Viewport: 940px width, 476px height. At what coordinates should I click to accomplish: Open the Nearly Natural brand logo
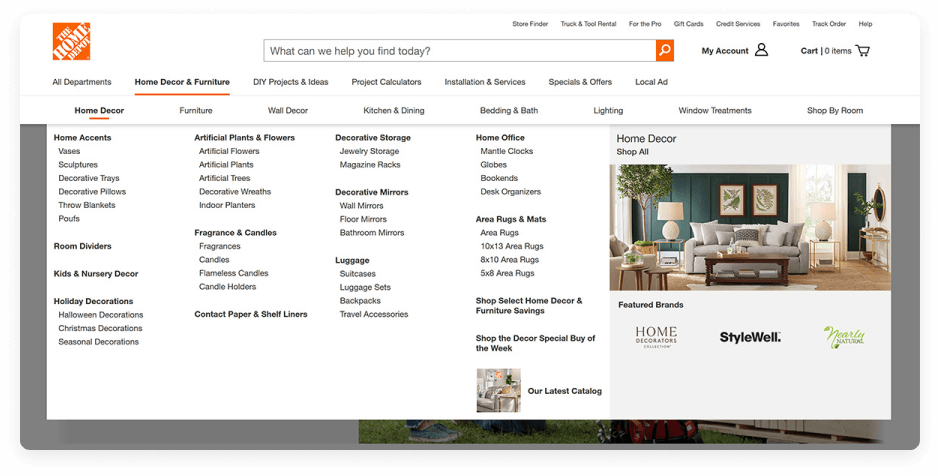click(x=844, y=337)
